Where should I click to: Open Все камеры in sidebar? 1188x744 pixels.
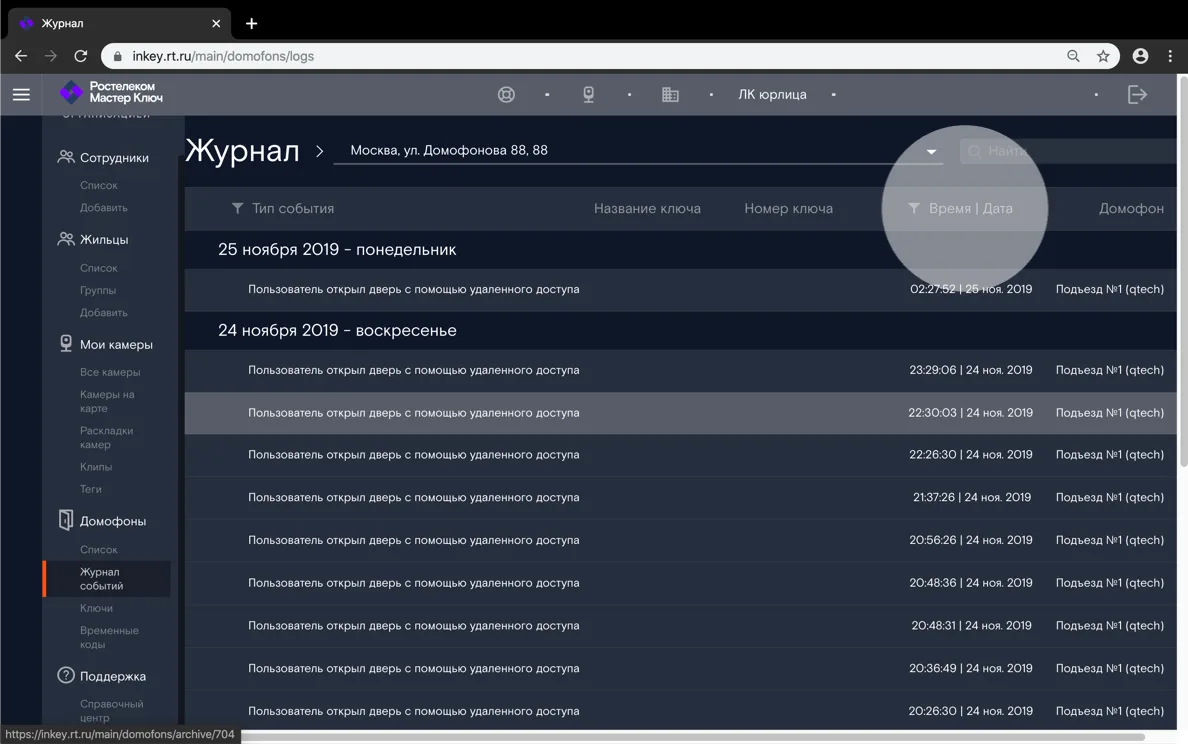pos(110,372)
